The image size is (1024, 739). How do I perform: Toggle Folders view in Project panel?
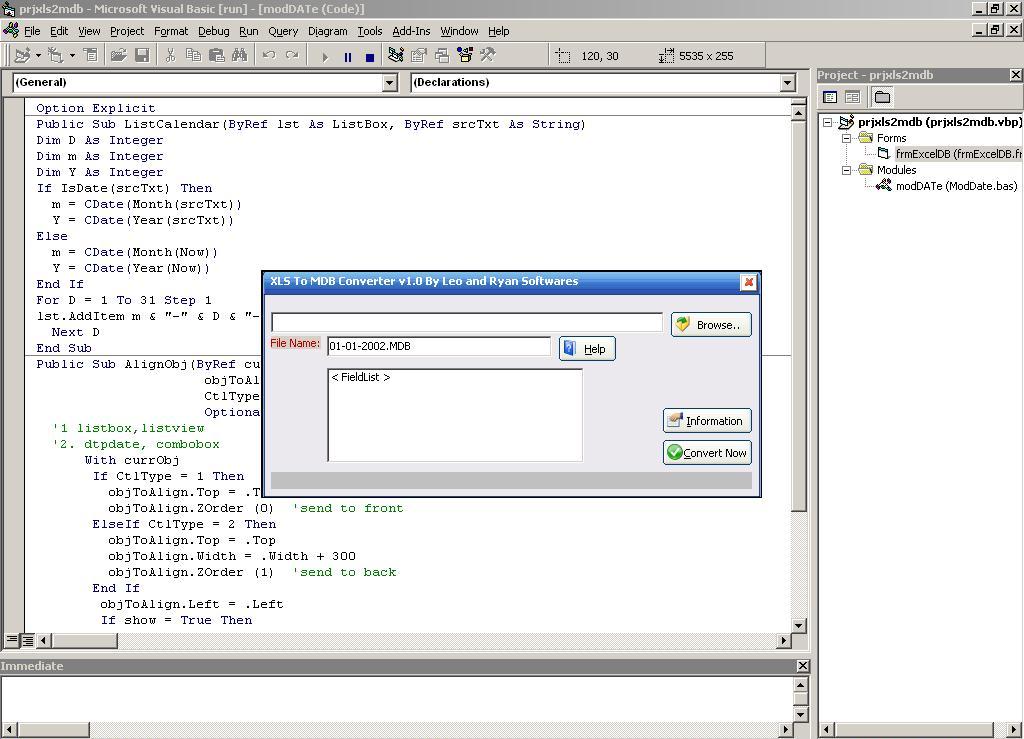882,97
